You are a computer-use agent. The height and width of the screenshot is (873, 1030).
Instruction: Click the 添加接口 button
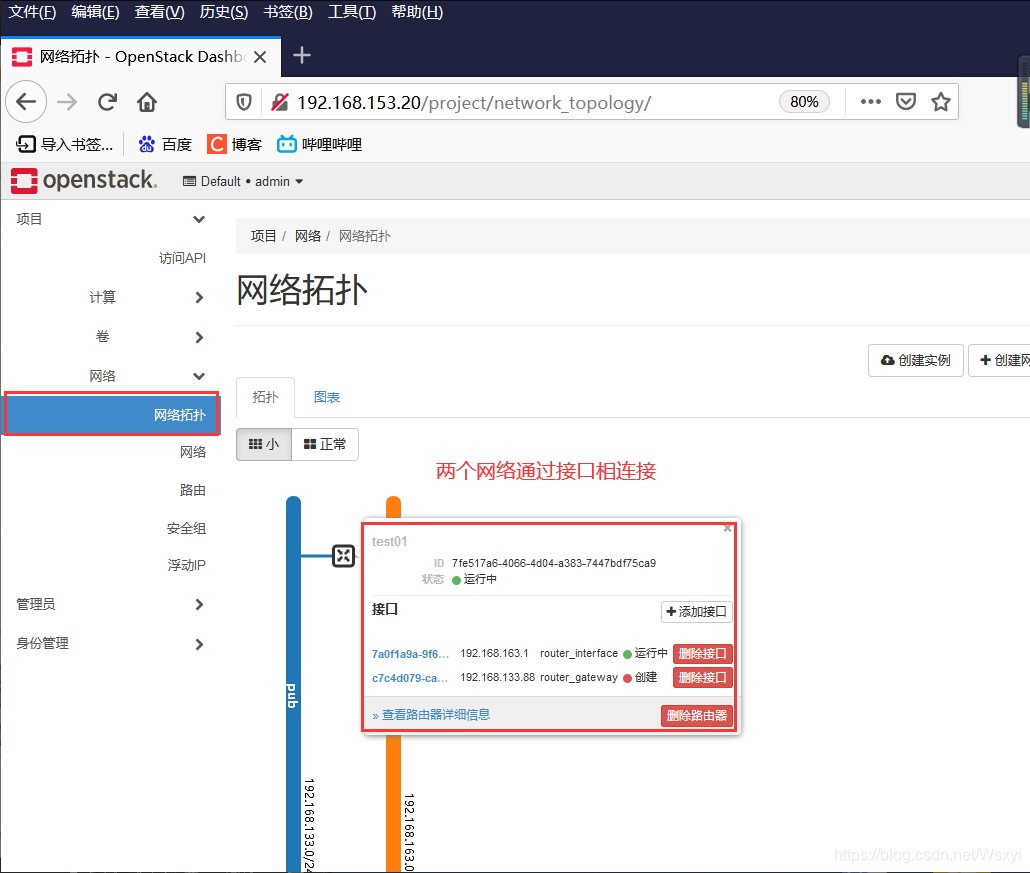pyautogui.click(x=696, y=612)
